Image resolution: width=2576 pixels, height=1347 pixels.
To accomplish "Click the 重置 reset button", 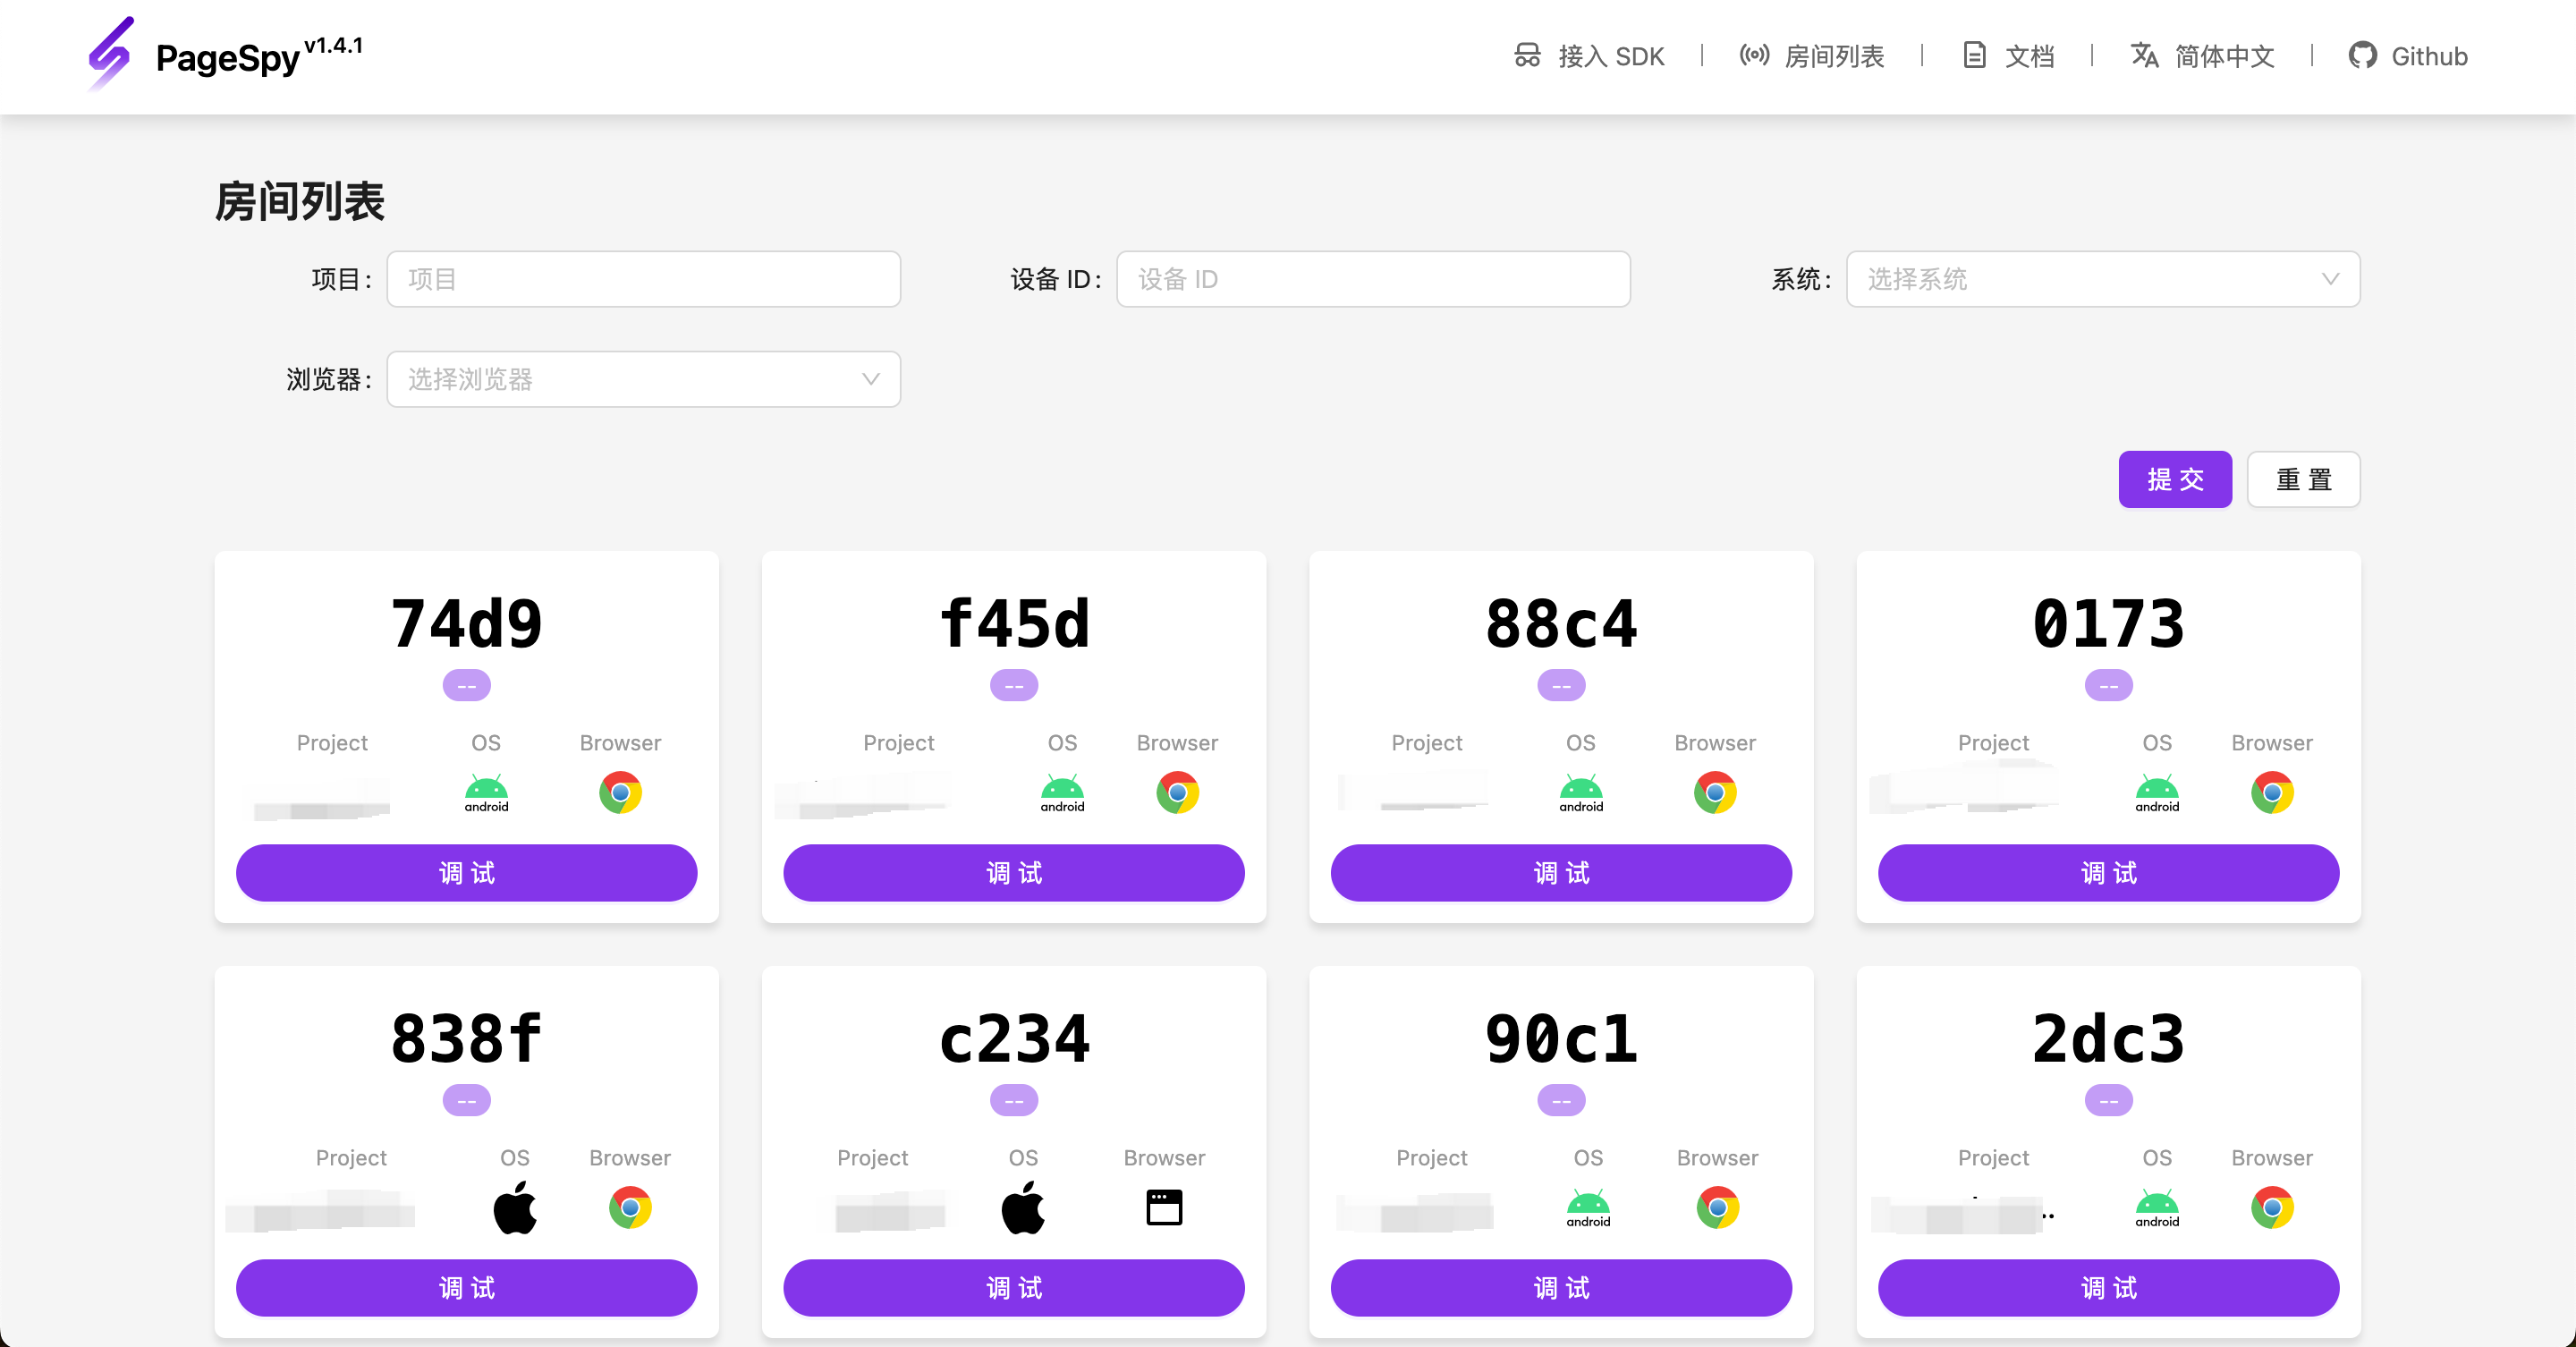I will pos(2303,479).
